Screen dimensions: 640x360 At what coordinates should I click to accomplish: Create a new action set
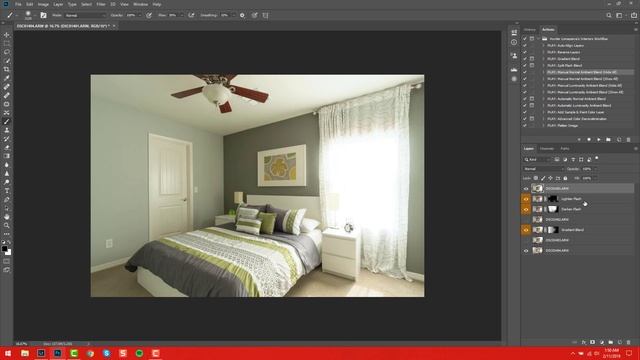(x=609, y=140)
